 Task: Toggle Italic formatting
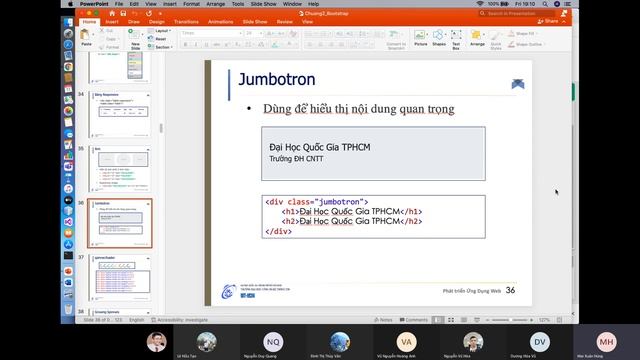196,44
